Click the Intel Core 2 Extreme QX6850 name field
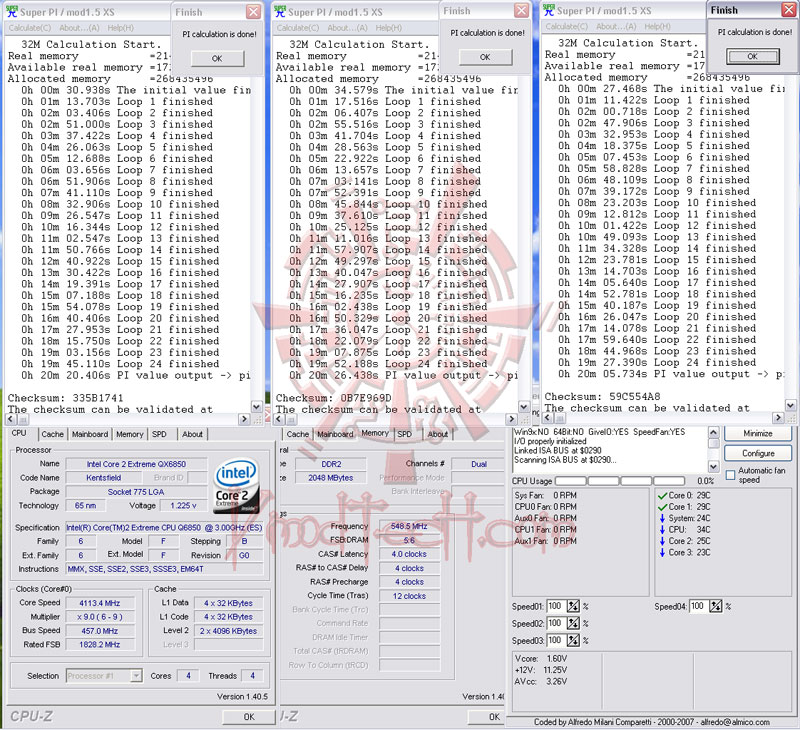 [136, 464]
